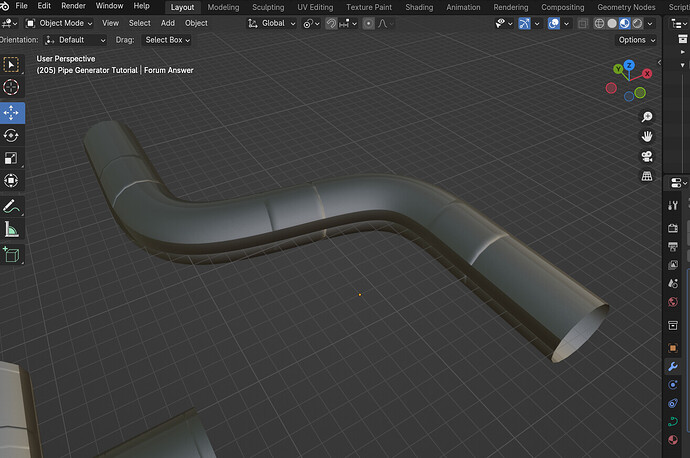Activate the Transform tool
Image resolution: width=690 pixels, height=458 pixels.
(11, 180)
